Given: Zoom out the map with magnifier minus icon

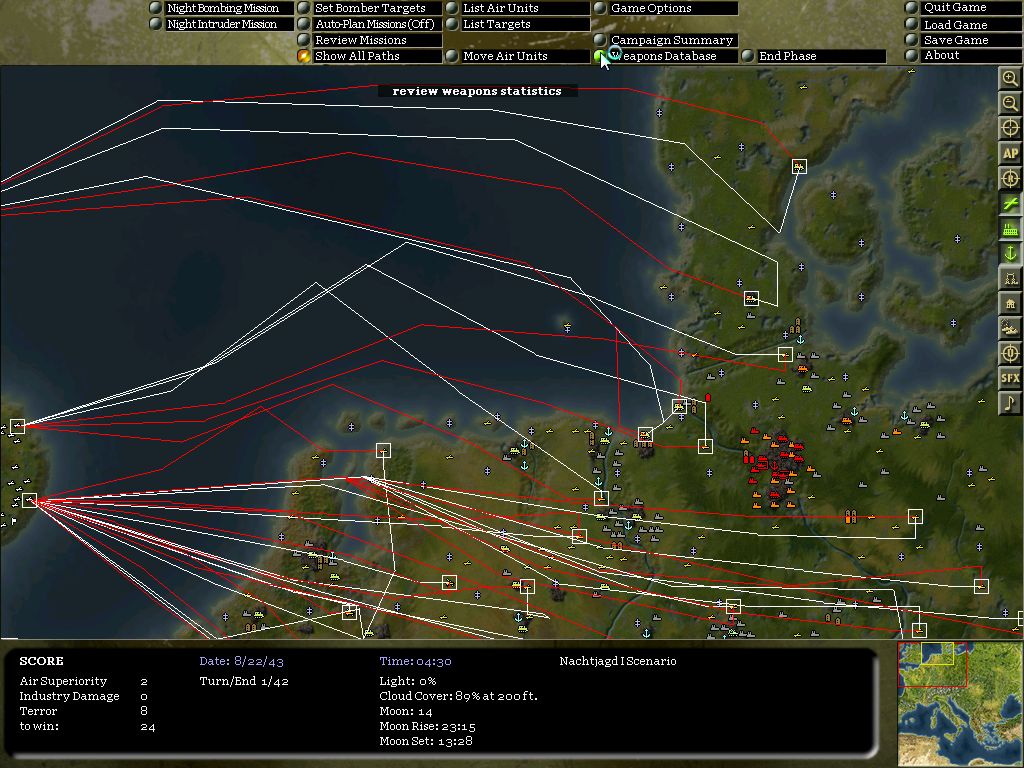Looking at the screenshot, I should [x=1010, y=103].
